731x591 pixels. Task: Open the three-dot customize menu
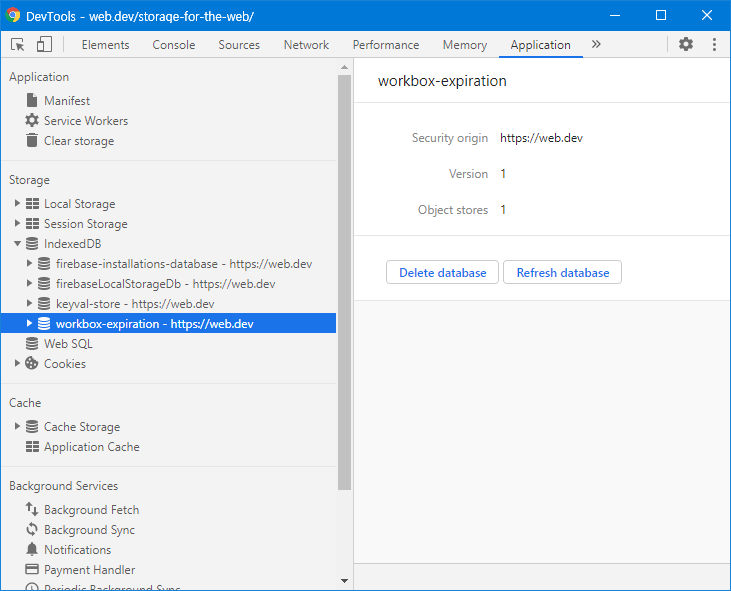(x=714, y=44)
